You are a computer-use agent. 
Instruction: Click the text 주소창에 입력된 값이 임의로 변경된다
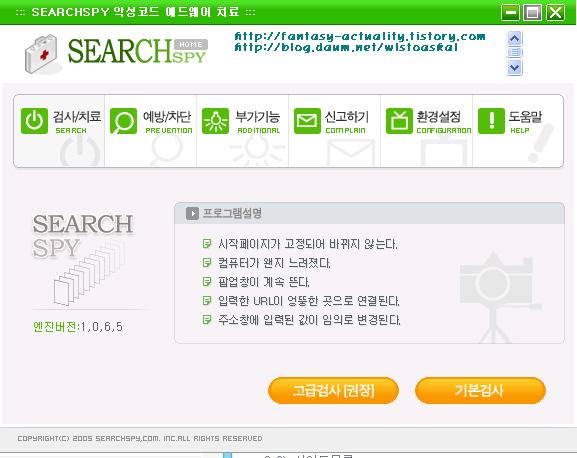tap(309, 320)
